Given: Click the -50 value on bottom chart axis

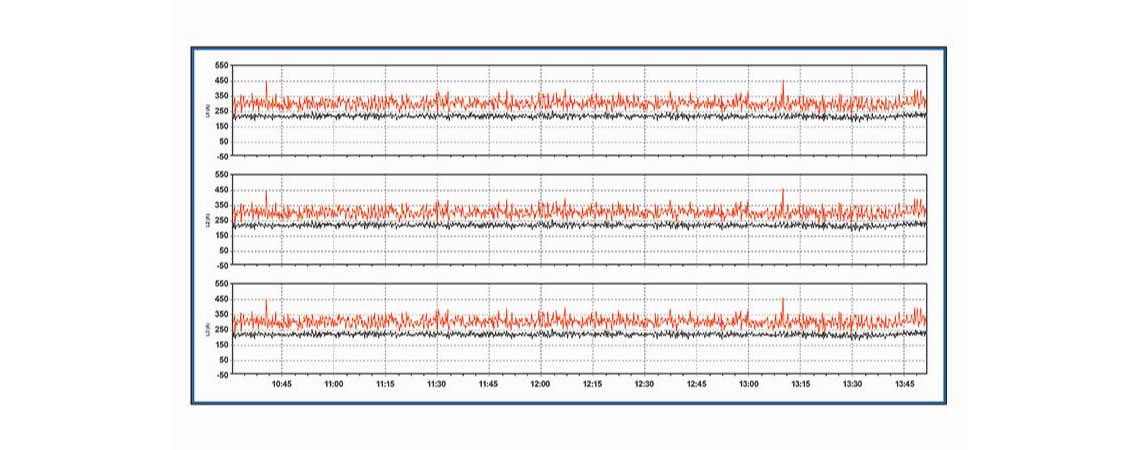Looking at the screenshot, I should tap(221, 374).
